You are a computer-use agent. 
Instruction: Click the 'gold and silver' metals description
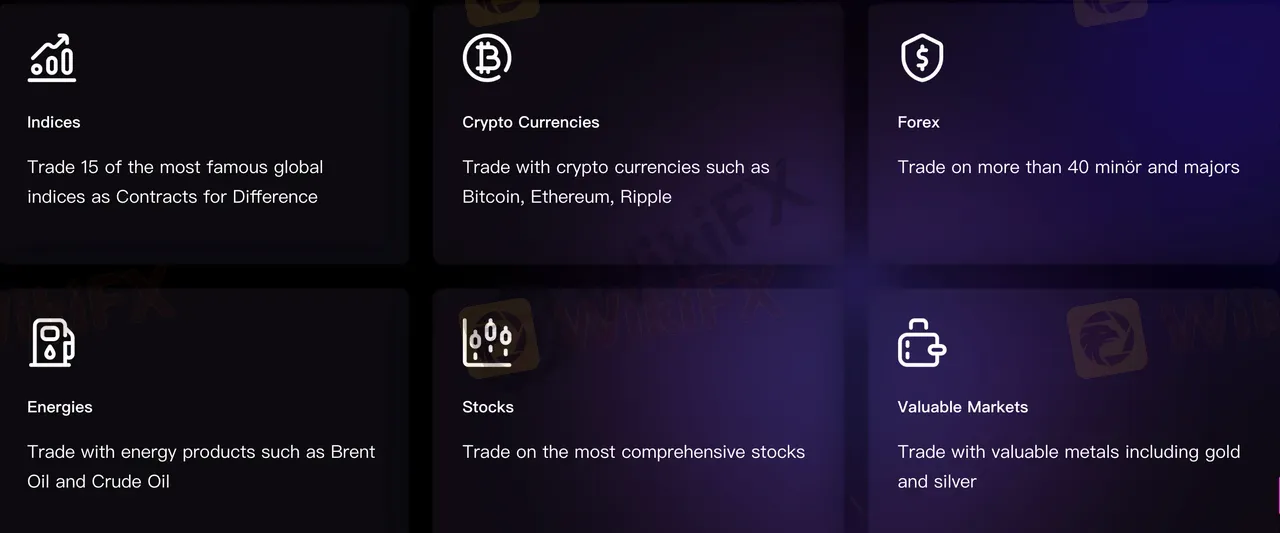pyautogui.click(x=1068, y=466)
